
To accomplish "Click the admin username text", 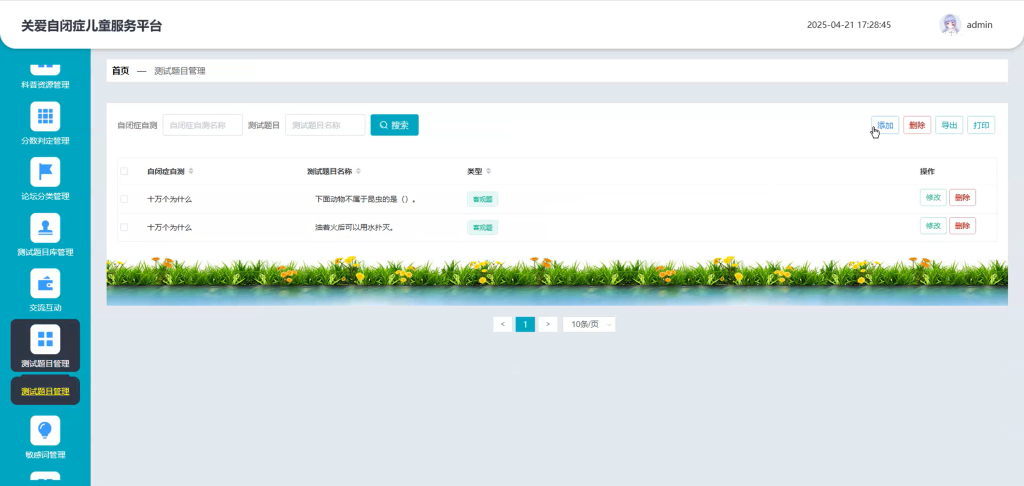I will click(979, 25).
